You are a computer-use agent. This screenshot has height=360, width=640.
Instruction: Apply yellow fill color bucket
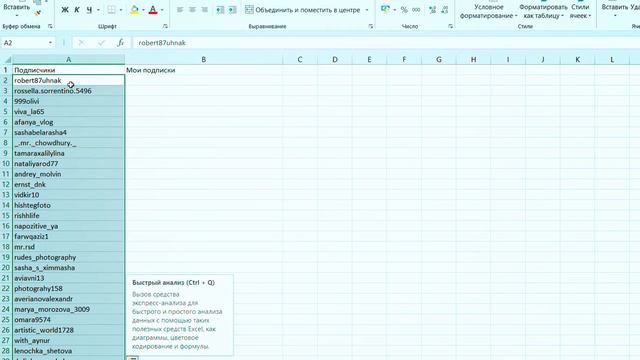click(x=134, y=10)
